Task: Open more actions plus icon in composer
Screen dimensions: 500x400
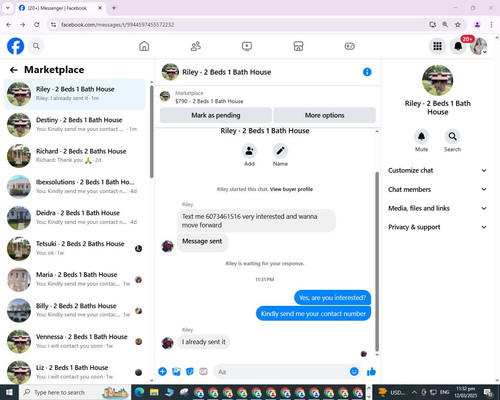Action: coord(162,371)
